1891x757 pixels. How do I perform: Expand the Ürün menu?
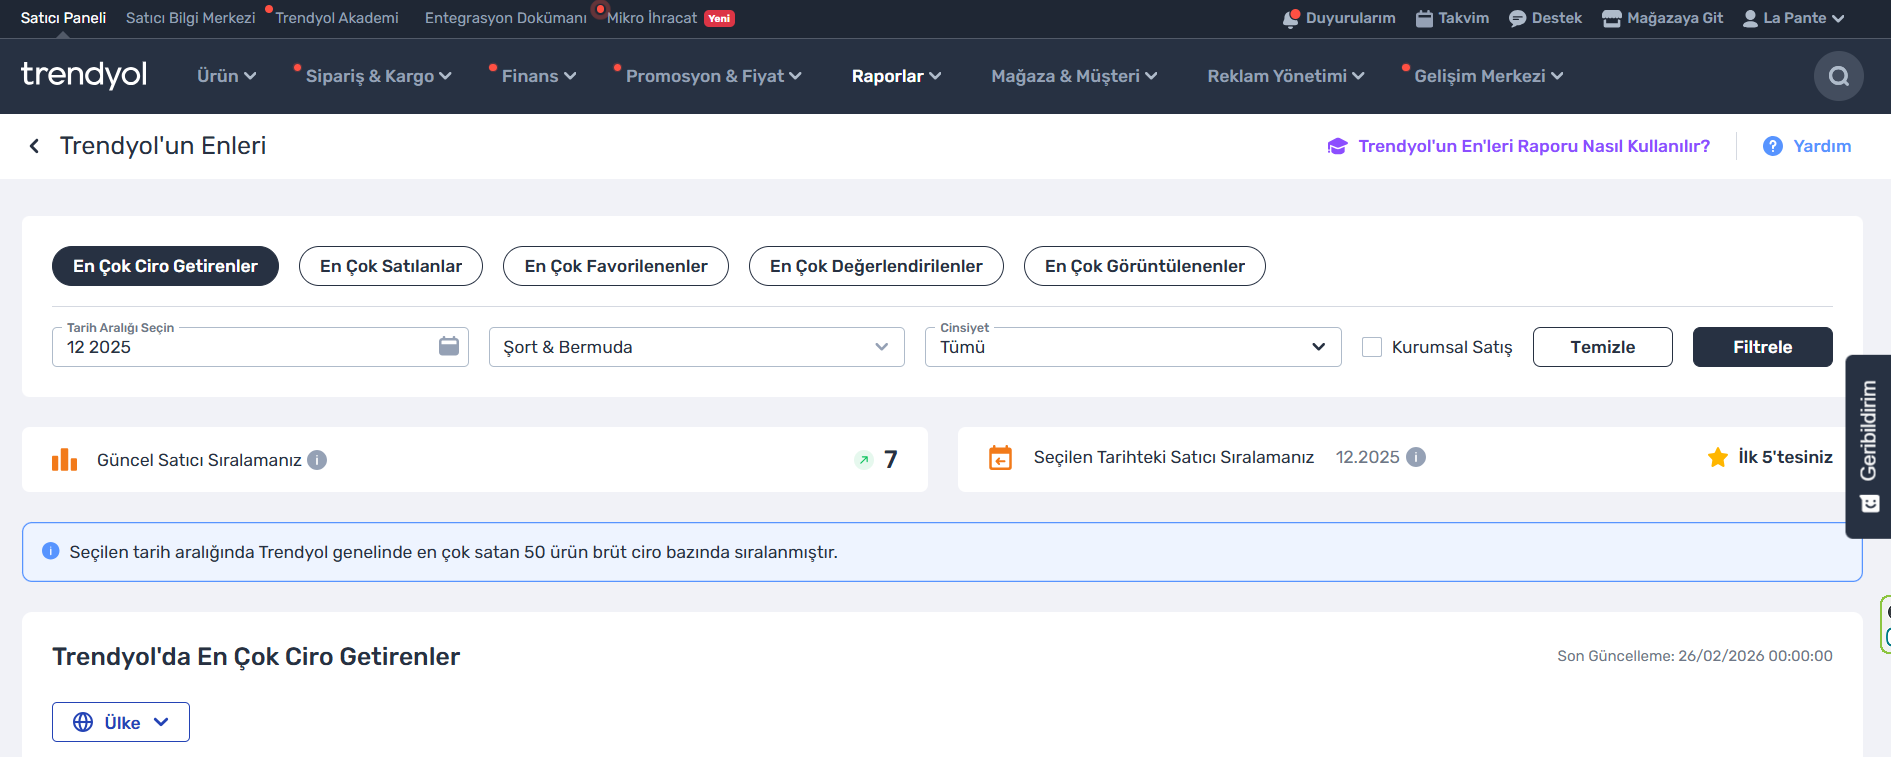(x=227, y=76)
